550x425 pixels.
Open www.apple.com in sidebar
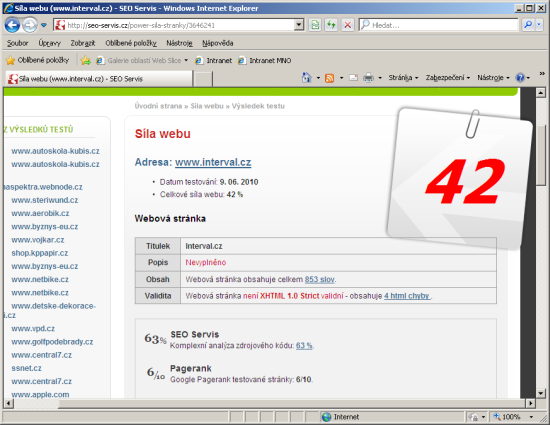tap(40, 394)
